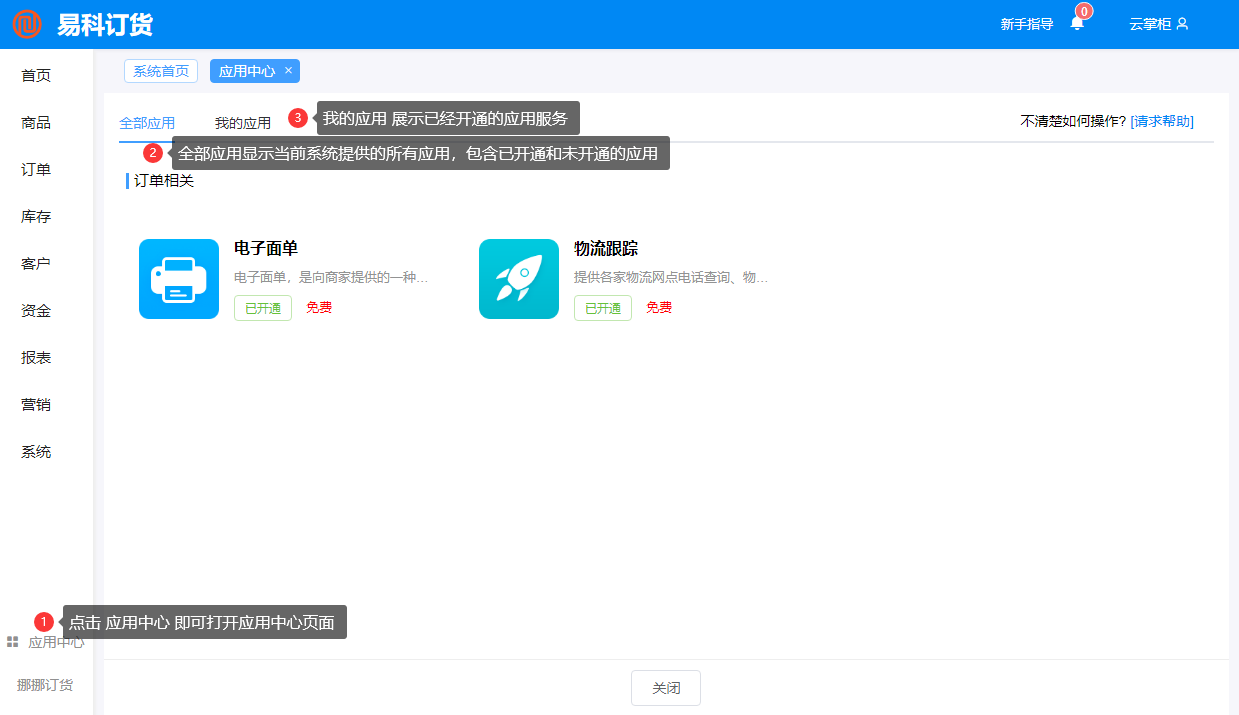Click the 易科订货 logo icon
The height and width of the screenshot is (715, 1239).
click(27, 24)
